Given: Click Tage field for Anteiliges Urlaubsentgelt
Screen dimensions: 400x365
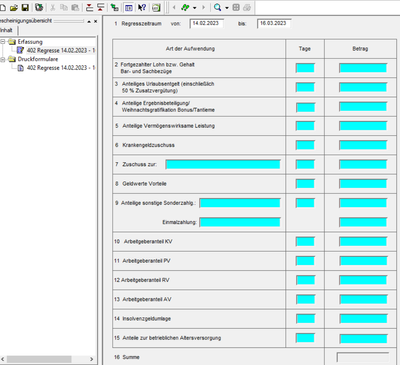Looking at the screenshot, I should coord(305,87).
